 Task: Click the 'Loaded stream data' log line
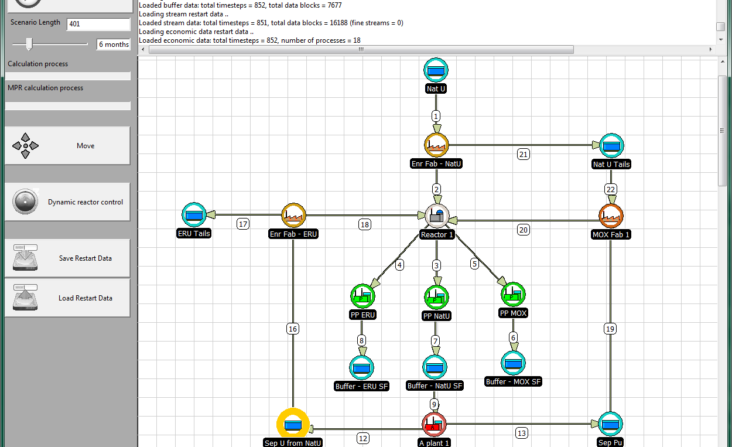click(271, 23)
